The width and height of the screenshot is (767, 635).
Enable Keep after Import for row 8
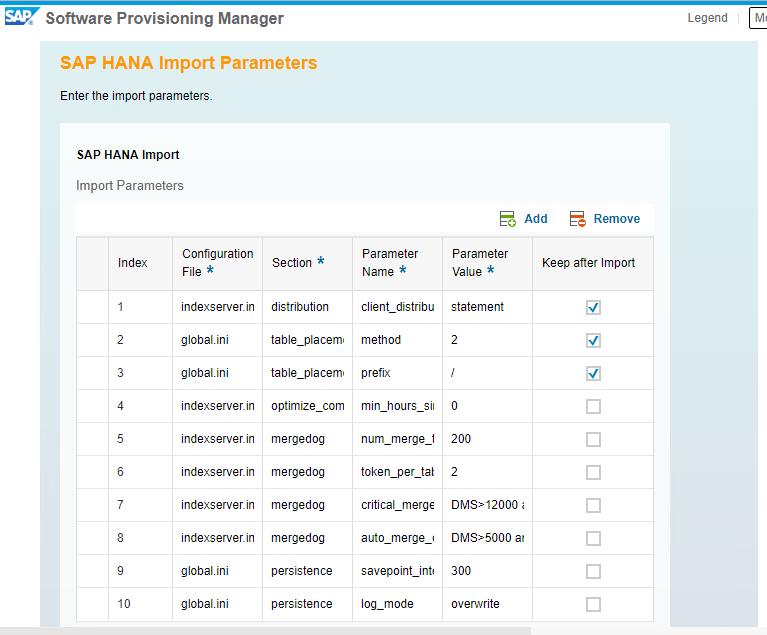click(593, 538)
